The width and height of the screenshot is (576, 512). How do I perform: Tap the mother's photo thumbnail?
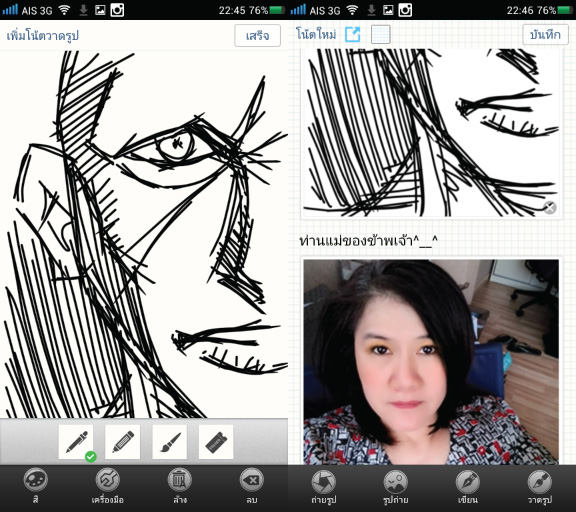click(431, 362)
